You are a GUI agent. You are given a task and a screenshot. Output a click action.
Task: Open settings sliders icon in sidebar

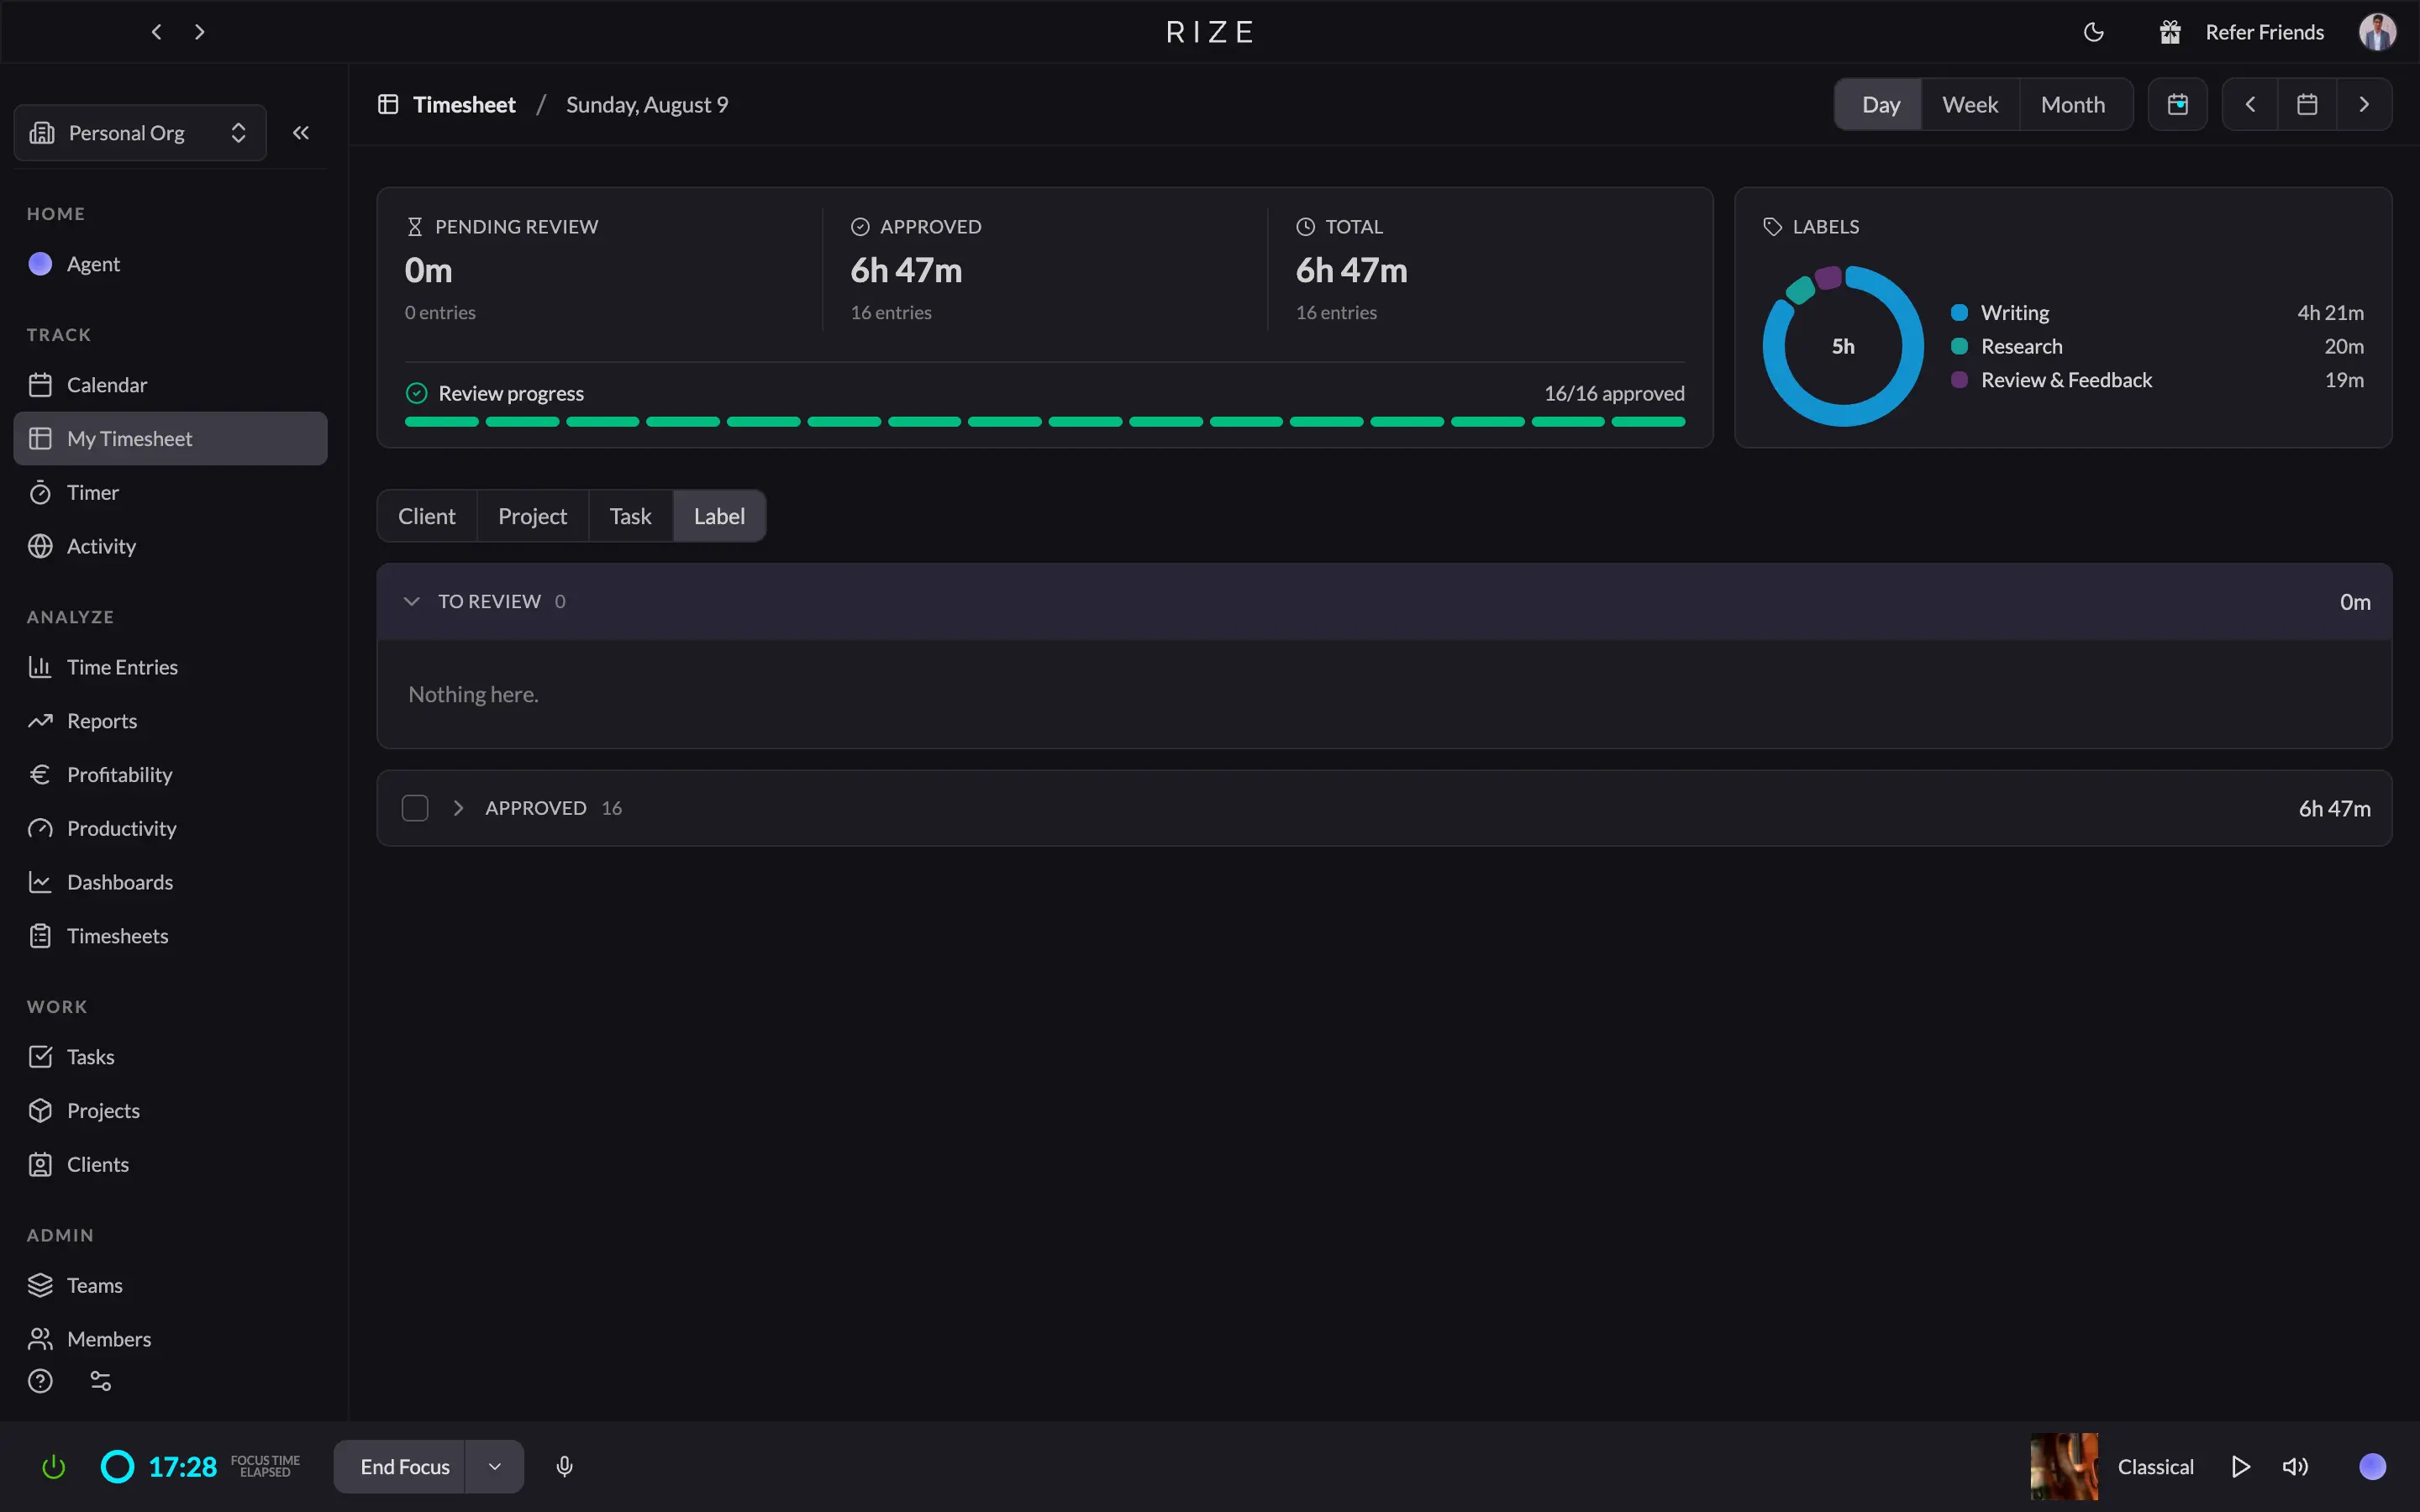pos(101,1381)
